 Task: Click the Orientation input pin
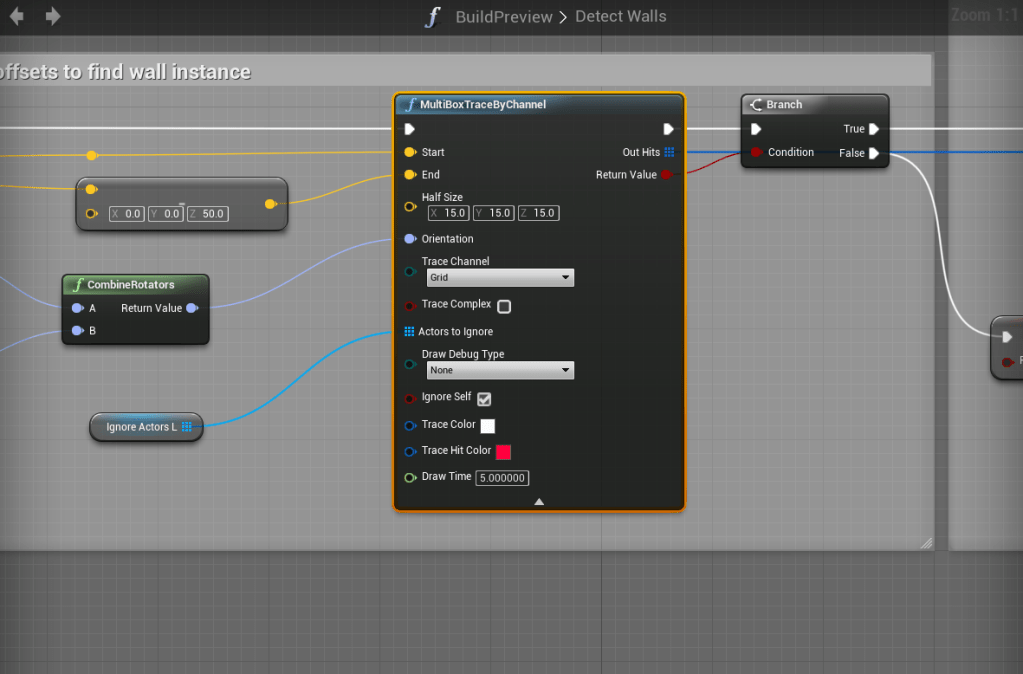click(x=409, y=239)
